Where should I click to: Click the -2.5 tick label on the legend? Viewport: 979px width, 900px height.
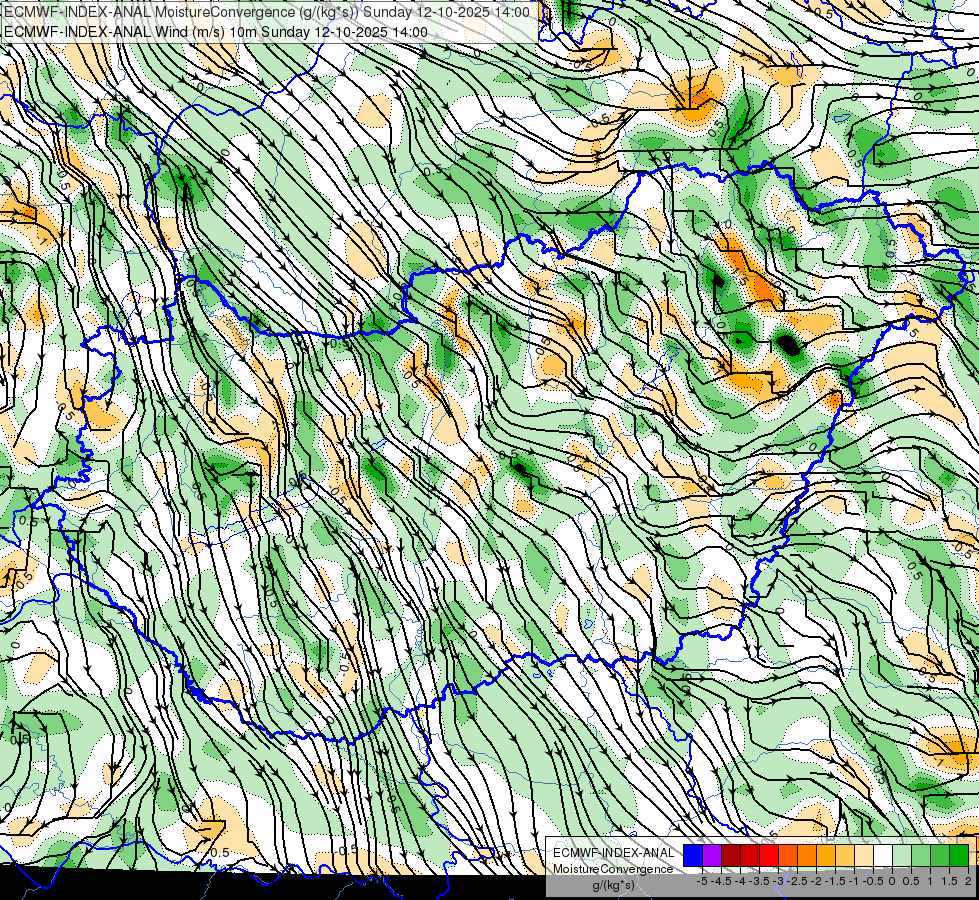tap(798, 881)
